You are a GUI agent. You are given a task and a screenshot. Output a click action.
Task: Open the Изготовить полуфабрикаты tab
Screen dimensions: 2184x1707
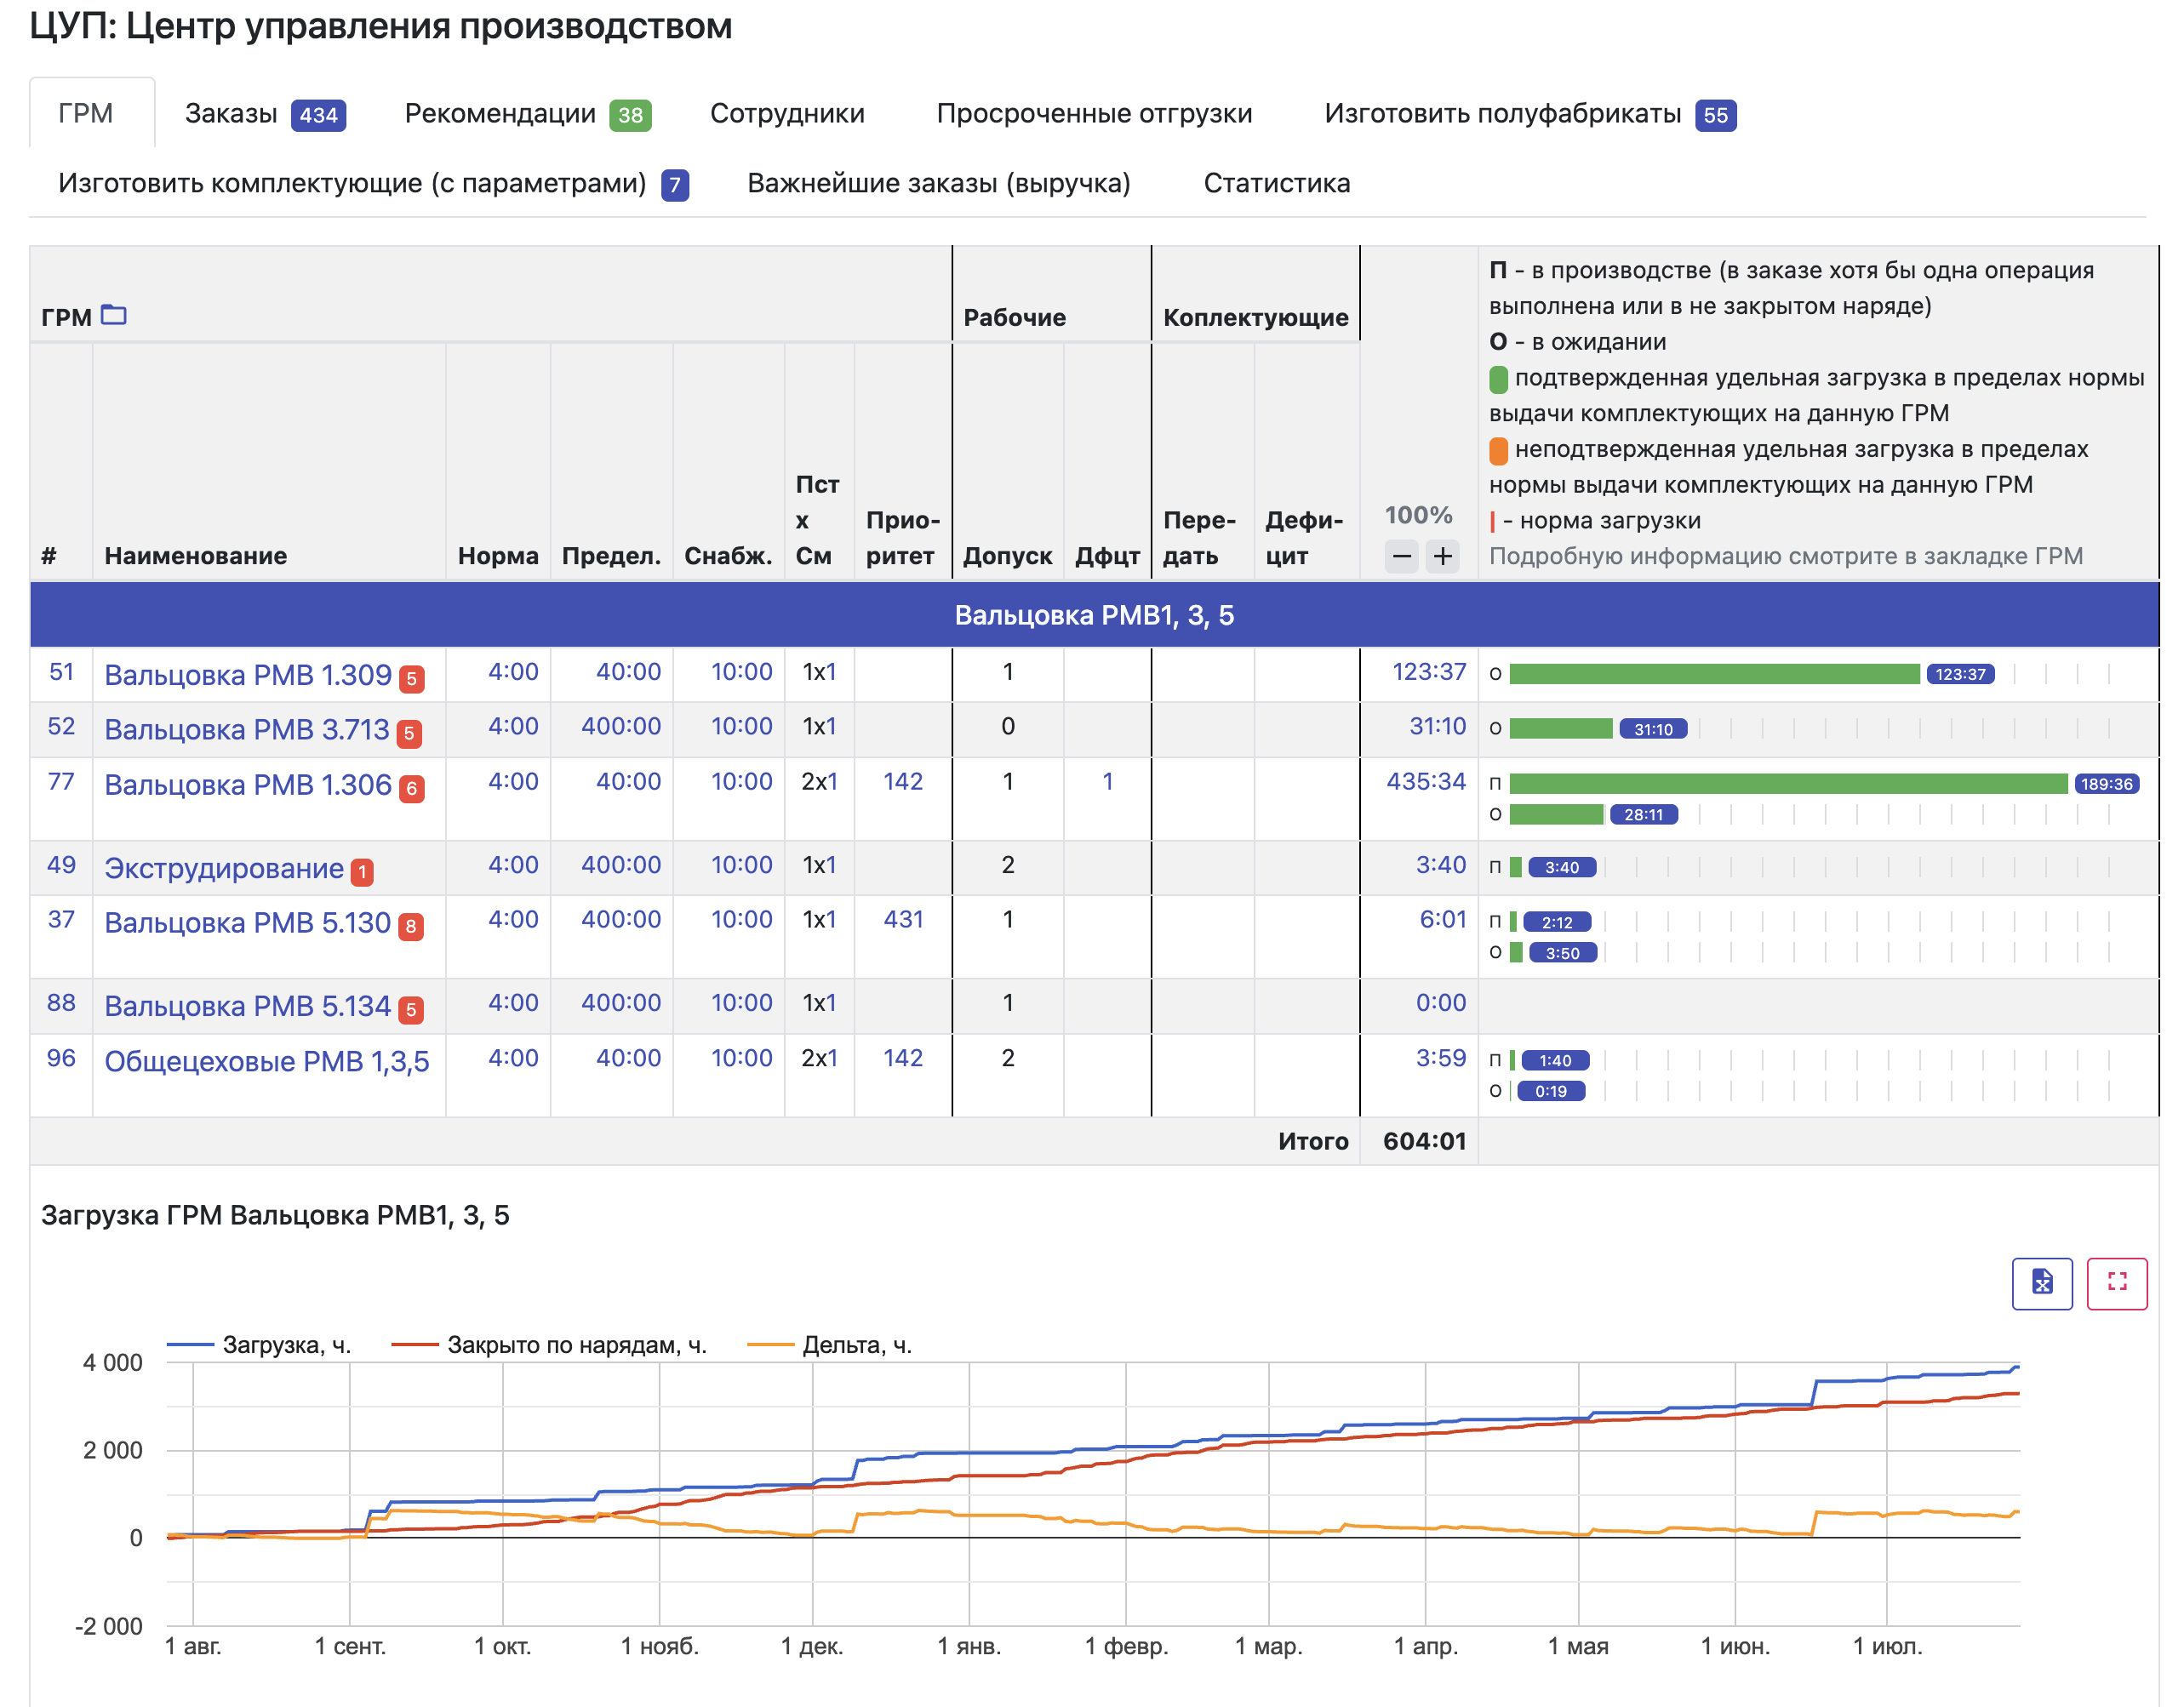click(x=1530, y=114)
